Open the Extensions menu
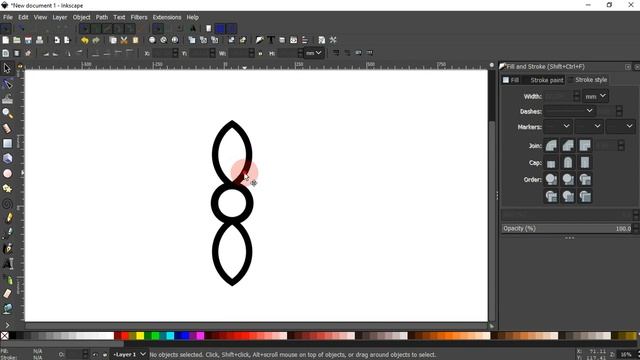The image size is (640, 360). 167,17
